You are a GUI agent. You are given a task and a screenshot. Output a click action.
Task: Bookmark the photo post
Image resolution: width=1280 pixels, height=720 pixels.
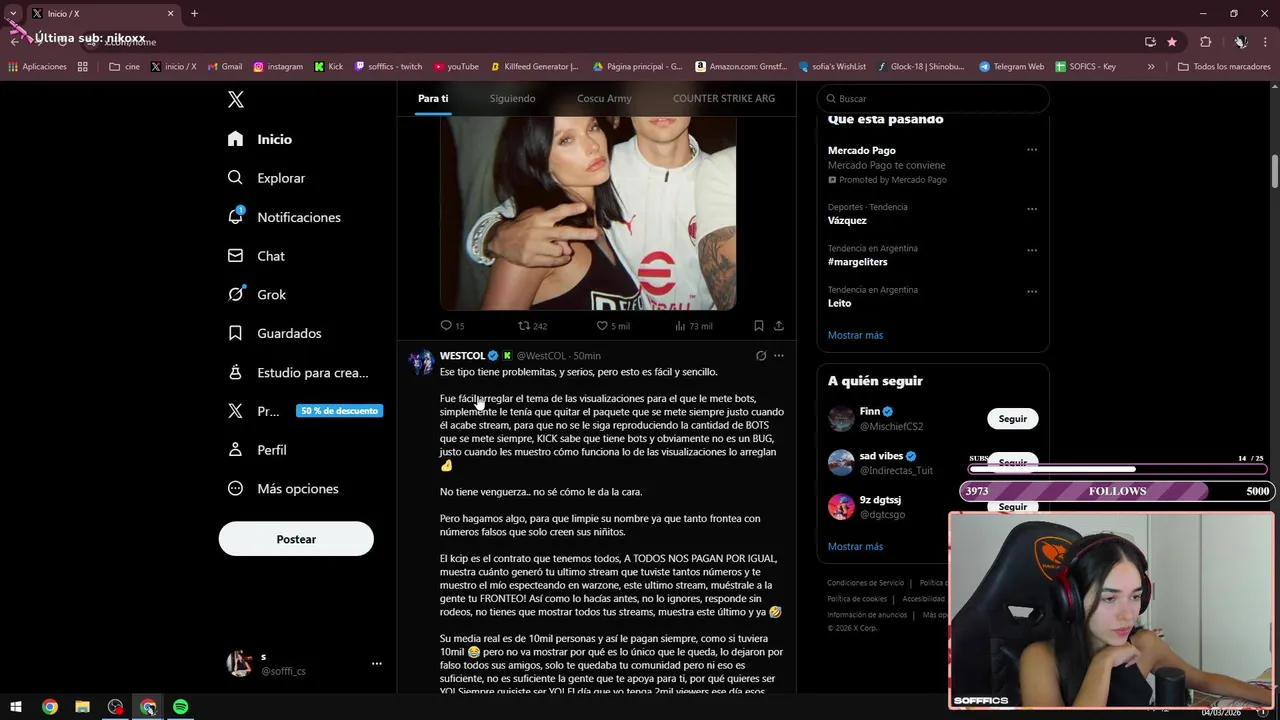pos(759,326)
